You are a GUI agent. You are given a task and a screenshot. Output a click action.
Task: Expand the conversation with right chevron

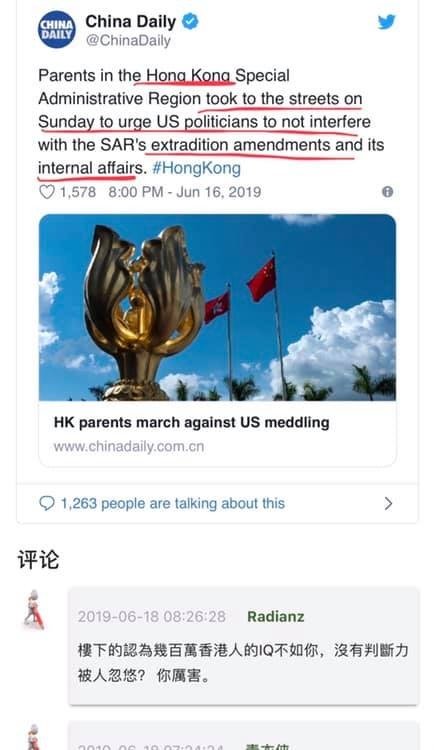(389, 503)
